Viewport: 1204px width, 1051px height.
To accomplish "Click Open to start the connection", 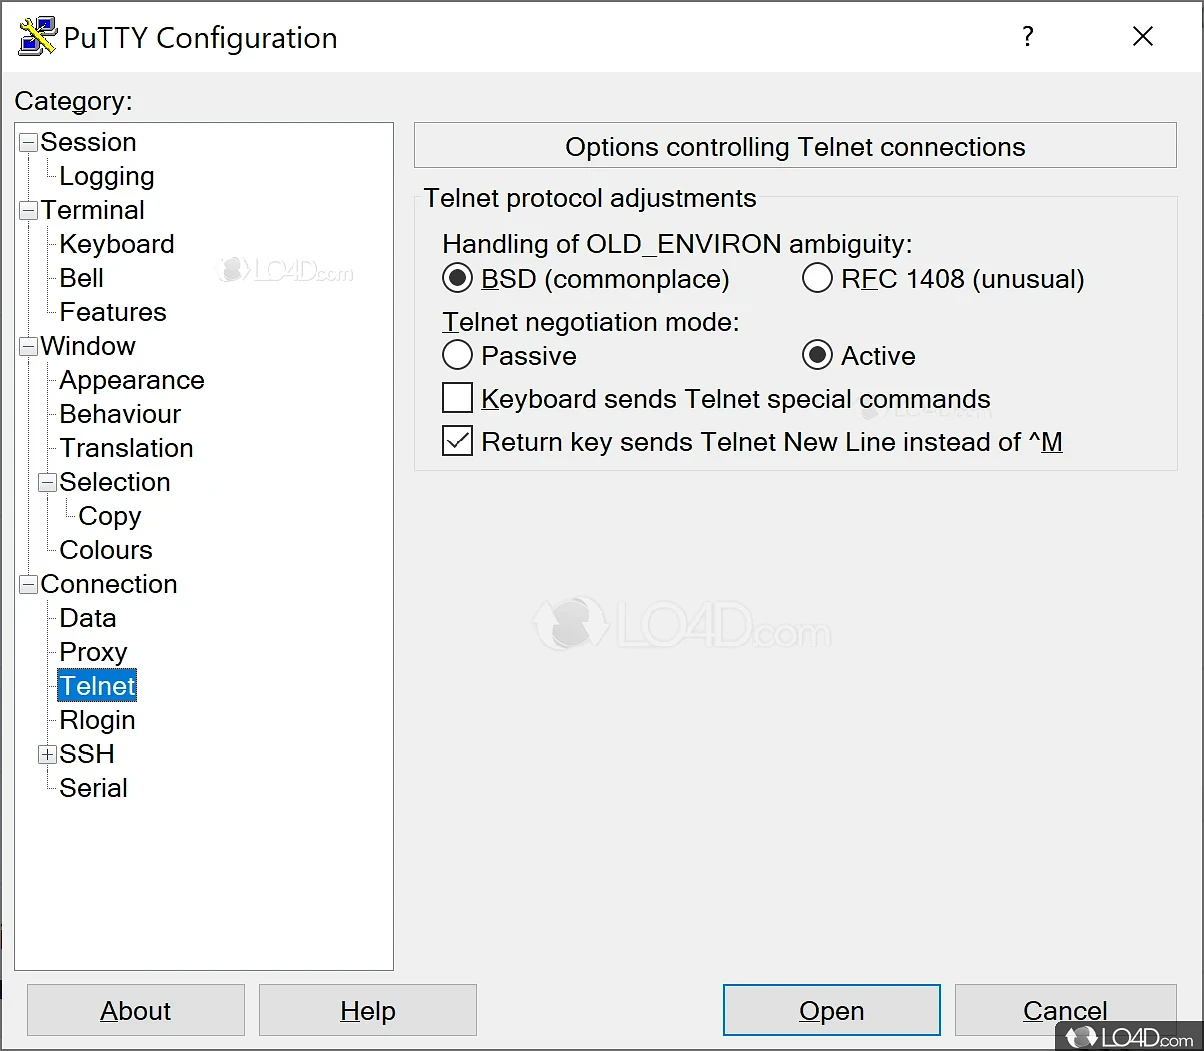I will coord(832,1010).
